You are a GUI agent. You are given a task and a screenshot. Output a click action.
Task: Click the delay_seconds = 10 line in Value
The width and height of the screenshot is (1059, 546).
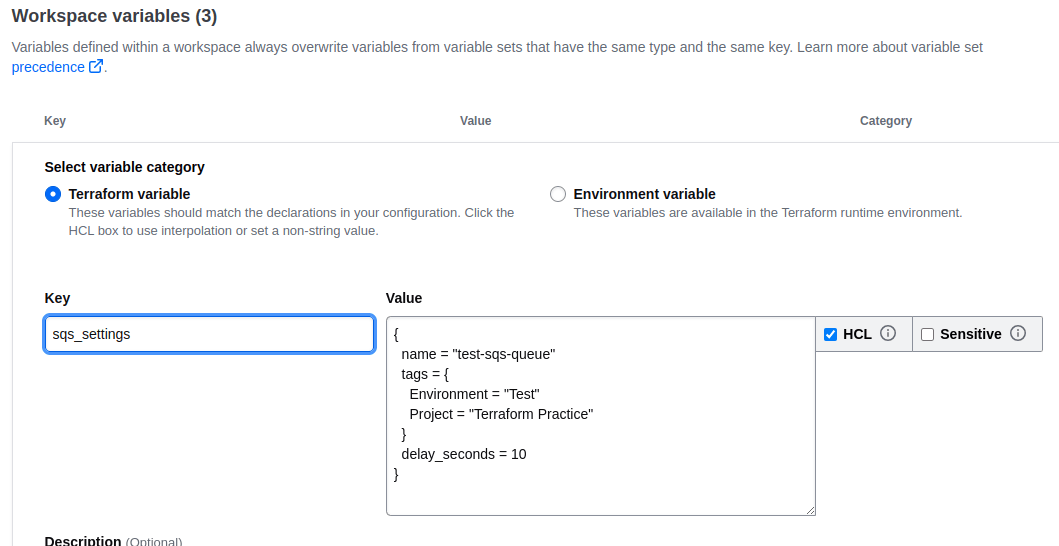pyautogui.click(x=464, y=454)
